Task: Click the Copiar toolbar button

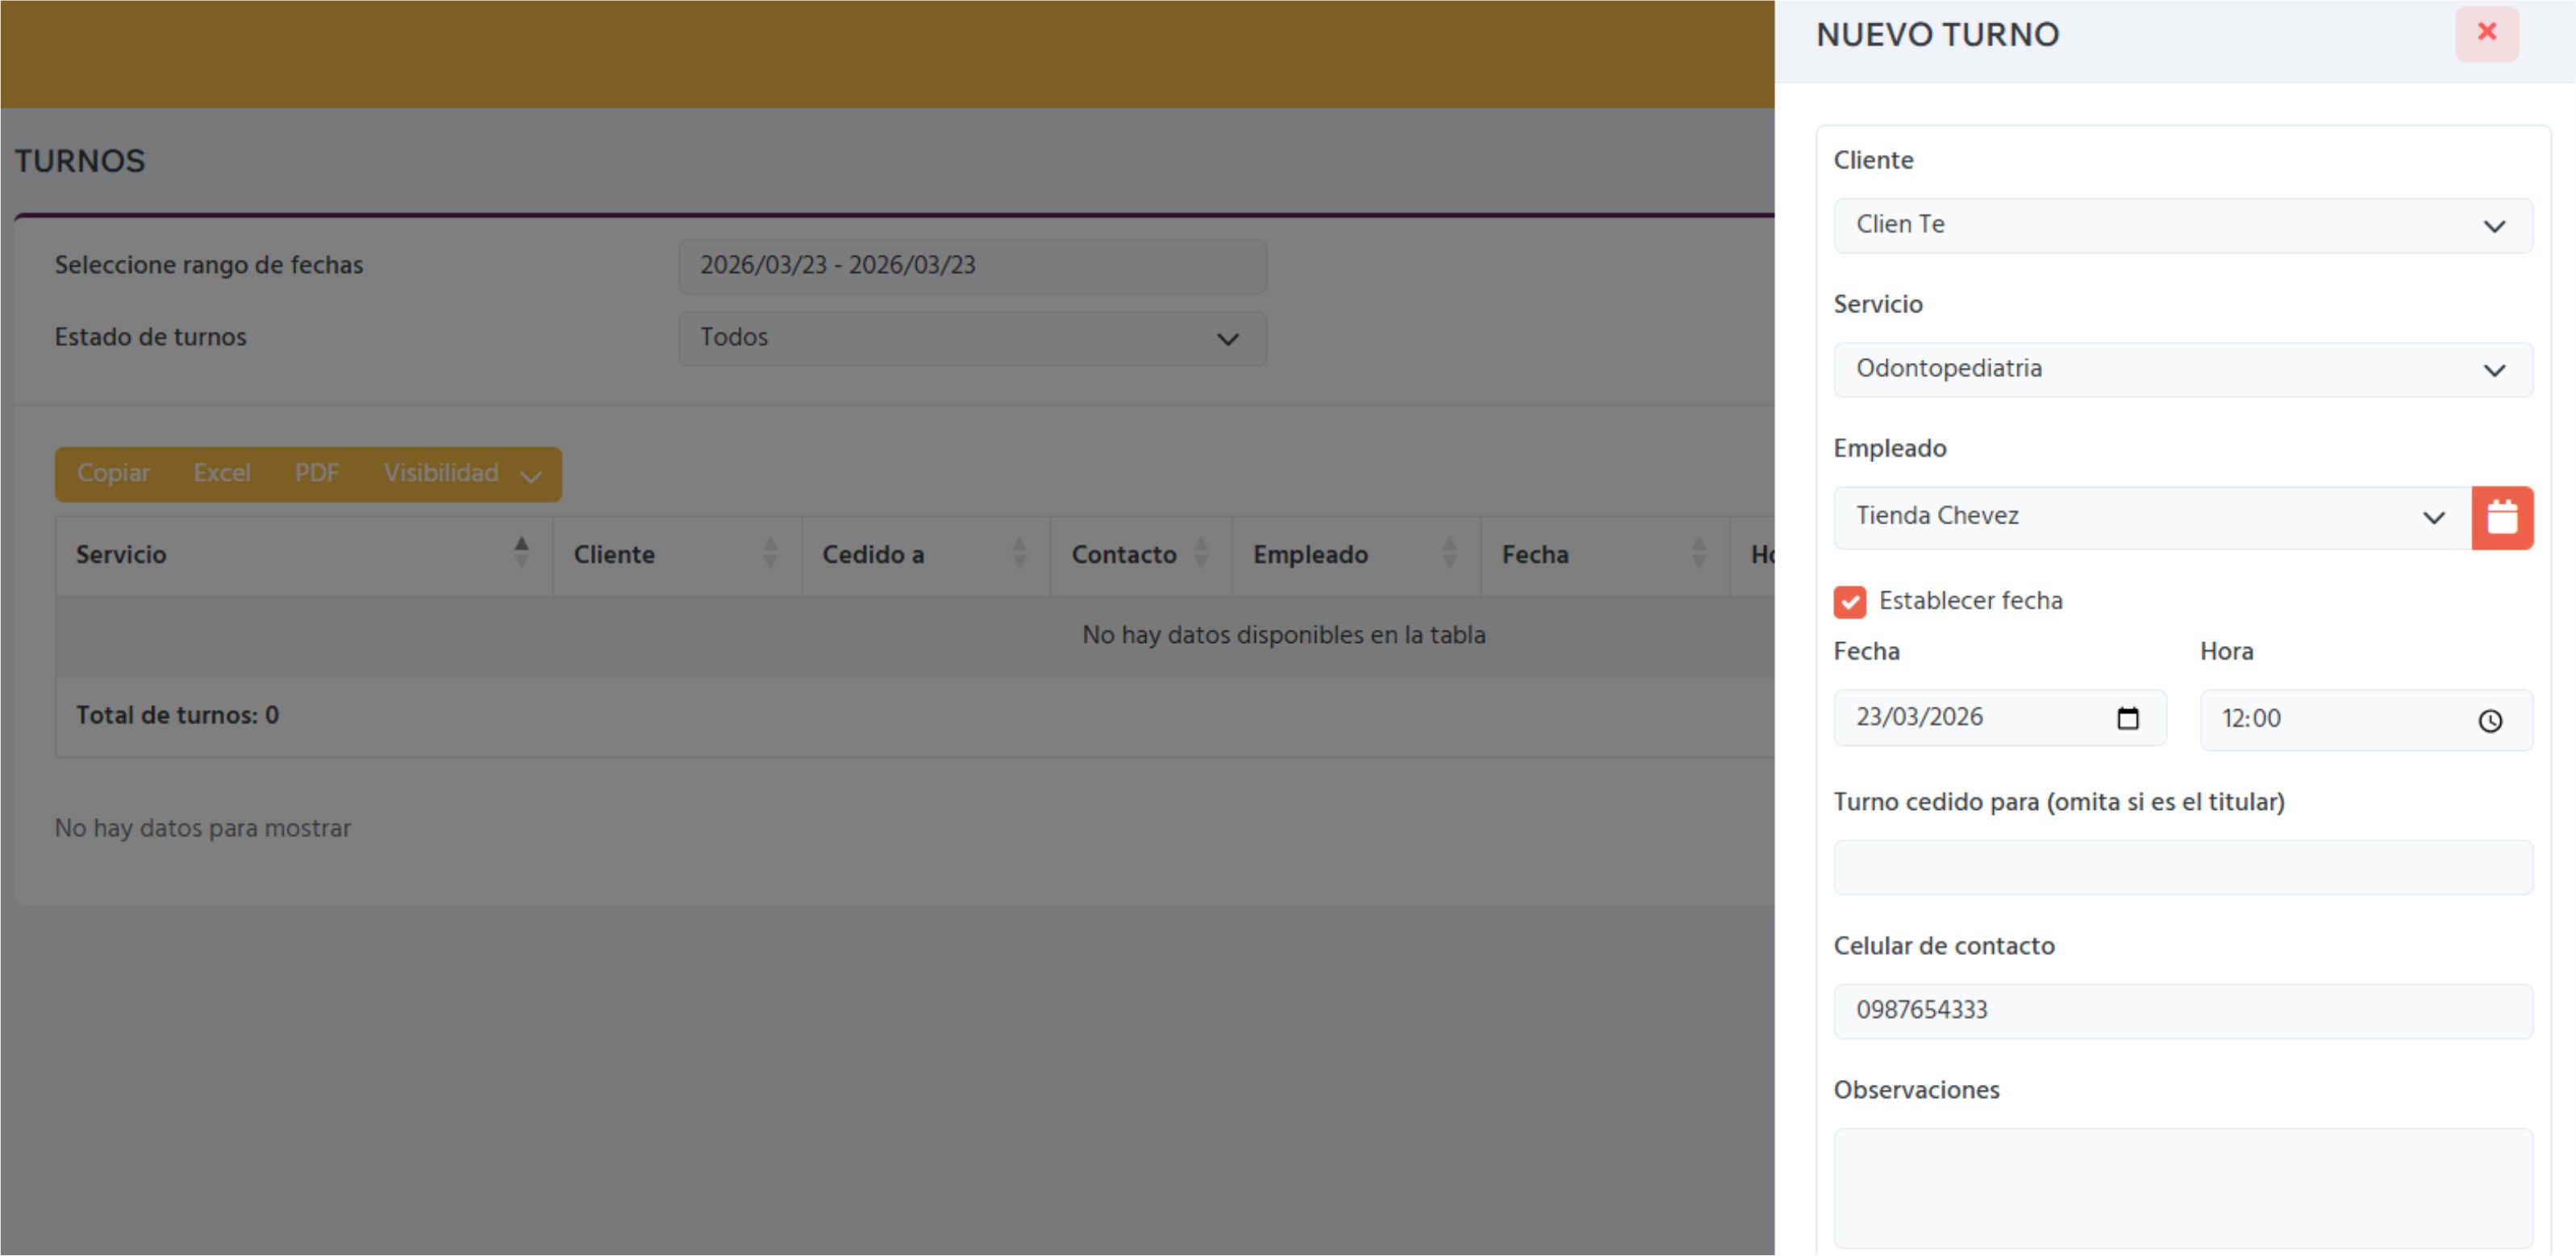Action: click(112, 474)
